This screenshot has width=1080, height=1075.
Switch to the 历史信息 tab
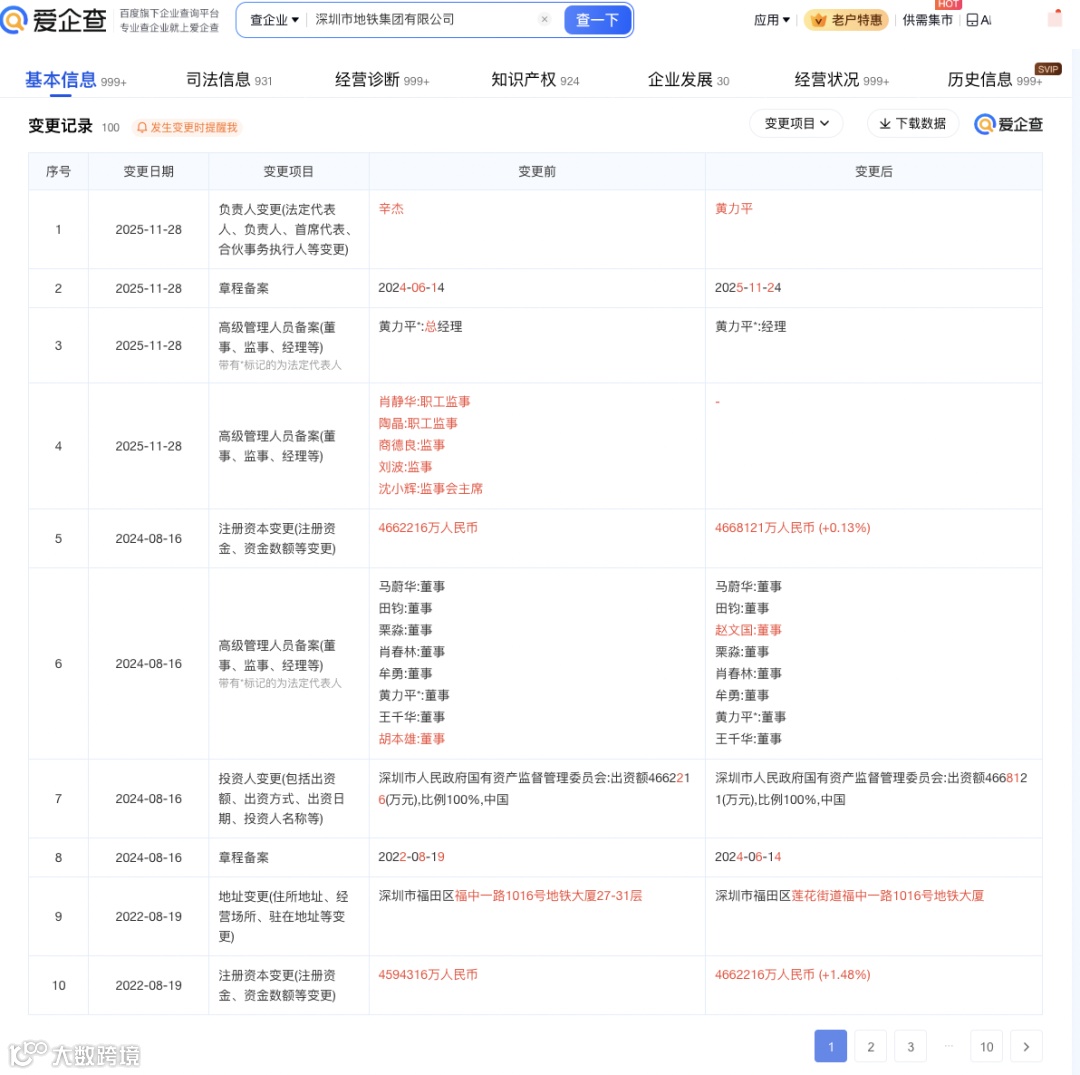[995, 80]
